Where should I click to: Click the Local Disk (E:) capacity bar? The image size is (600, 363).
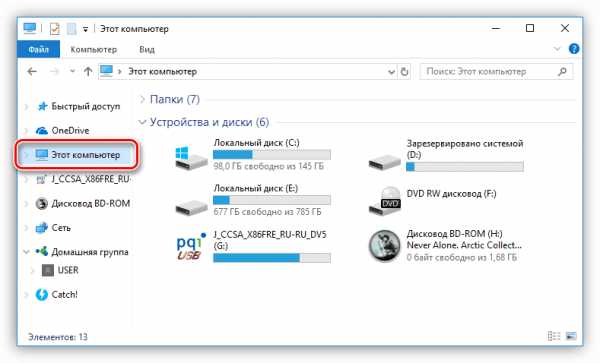[x=272, y=200]
